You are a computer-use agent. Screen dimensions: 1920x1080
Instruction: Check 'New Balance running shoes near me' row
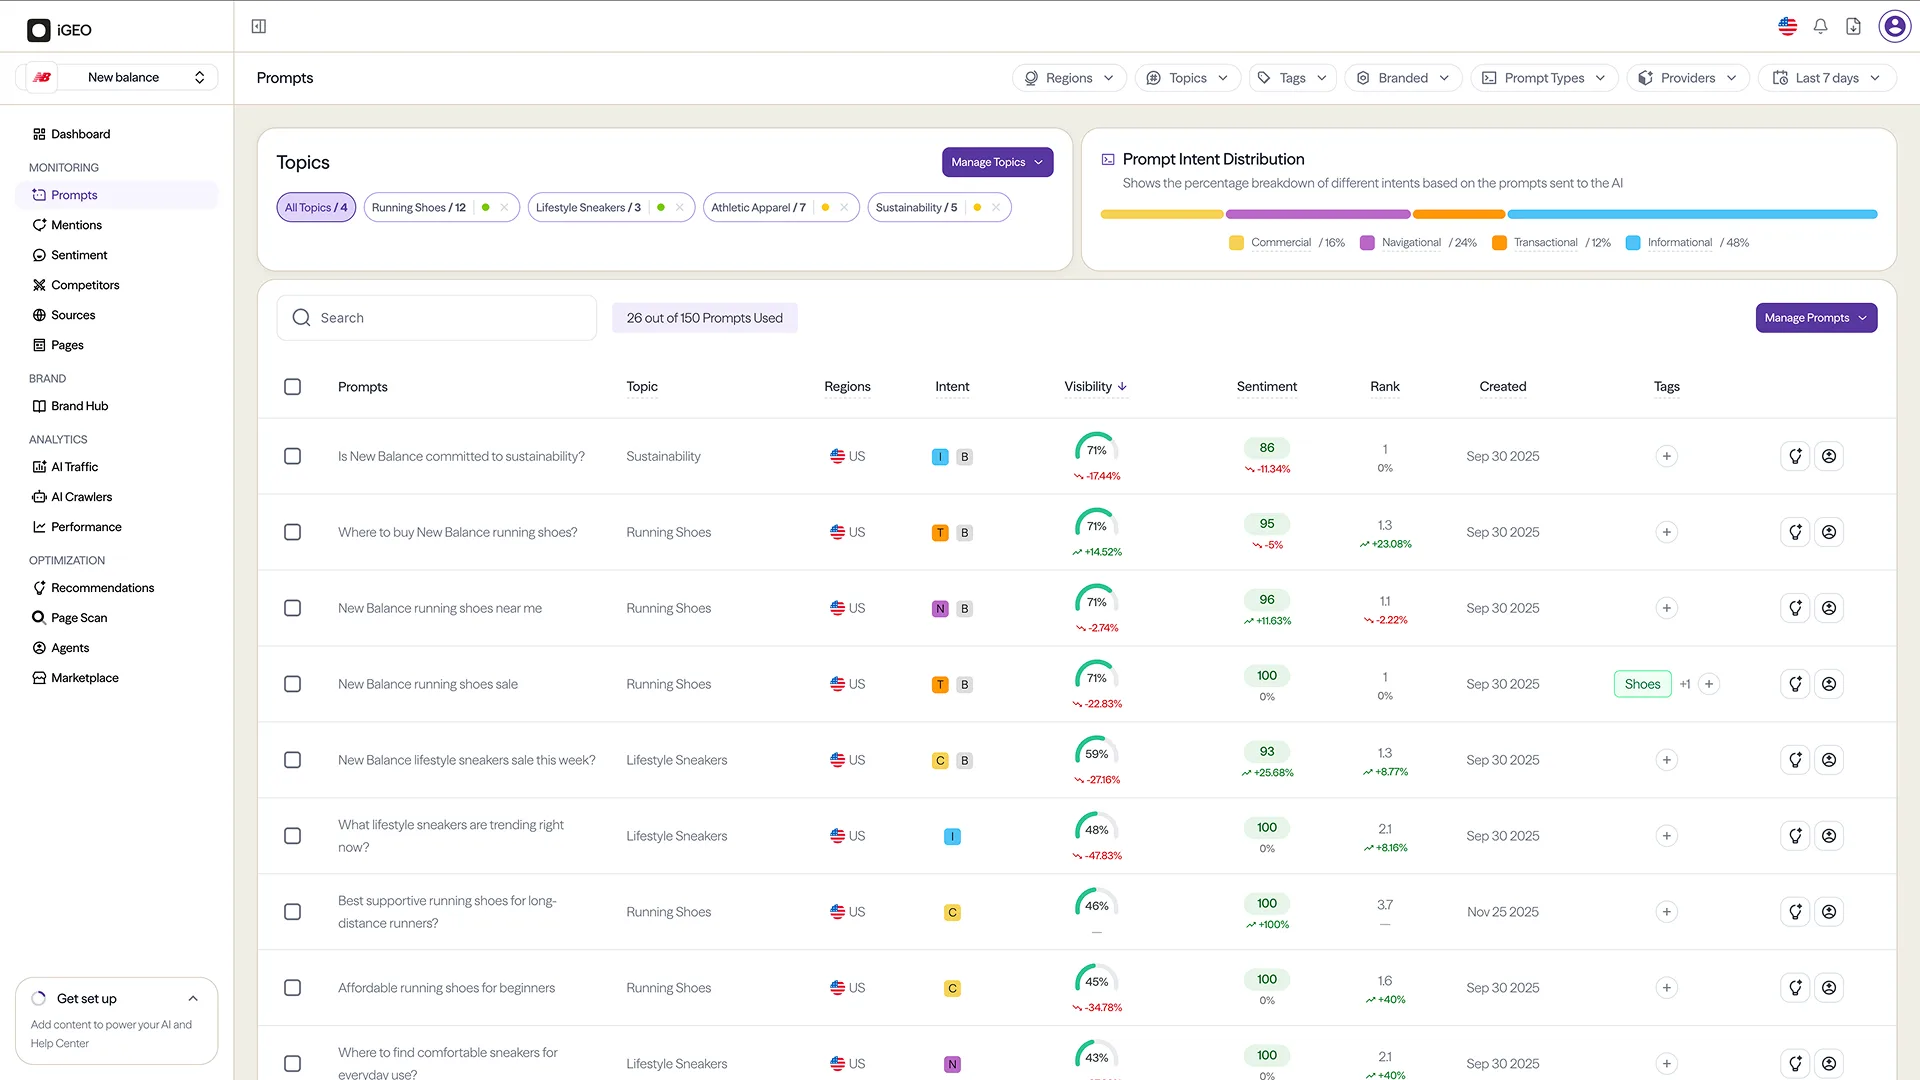292,608
